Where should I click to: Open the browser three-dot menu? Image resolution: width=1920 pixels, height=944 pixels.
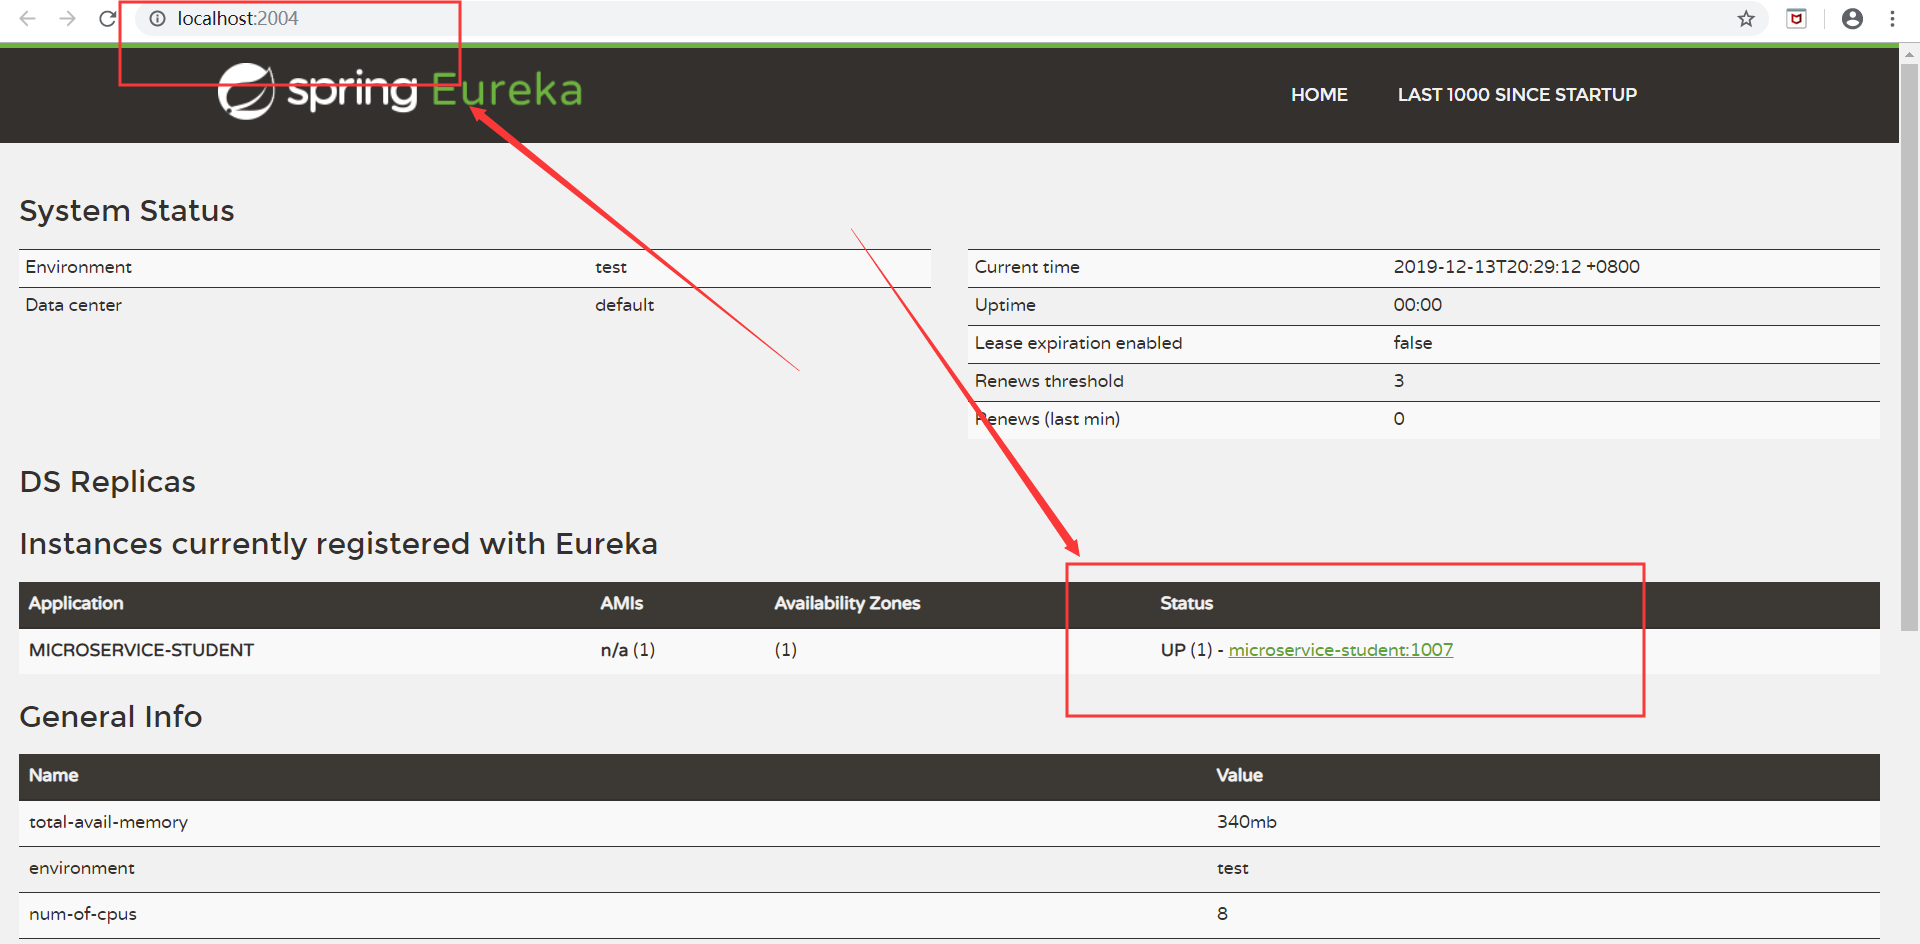(1892, 18)
